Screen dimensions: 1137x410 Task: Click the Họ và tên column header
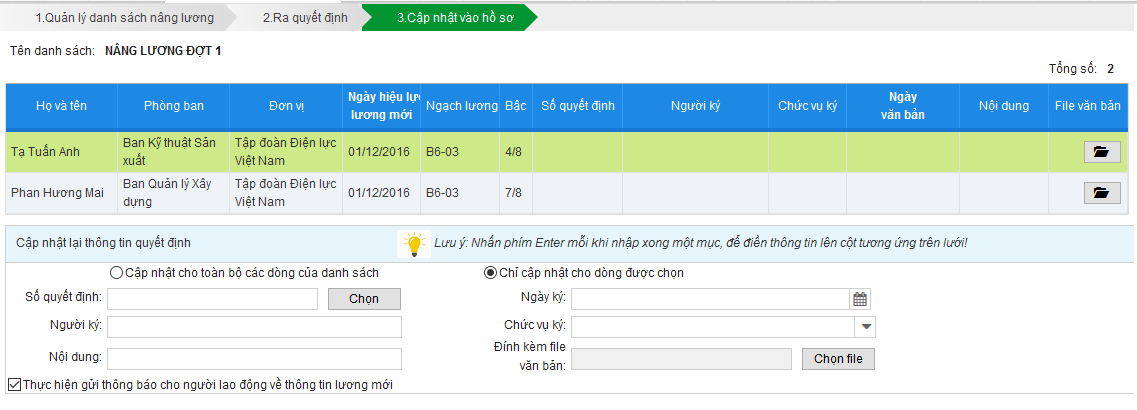pyautogui.click(x=62, y=106)
